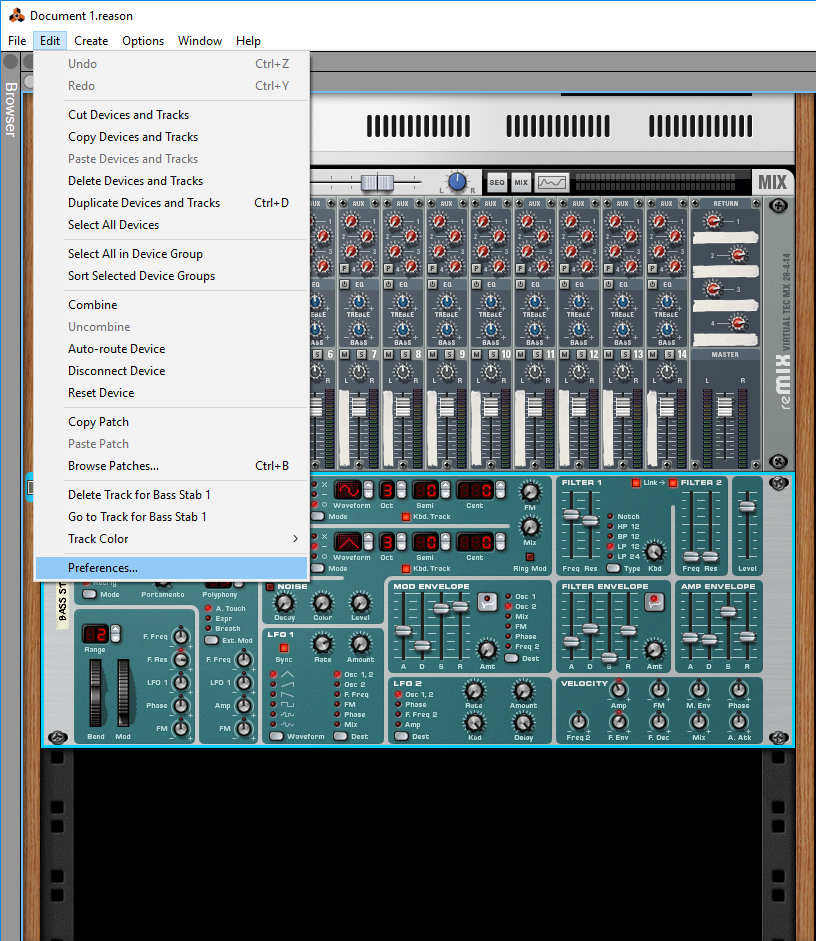Viewport: 816px width, 941px height.
Task: Click oscillator 2 Semi spinner
Action: click(445, 543)
